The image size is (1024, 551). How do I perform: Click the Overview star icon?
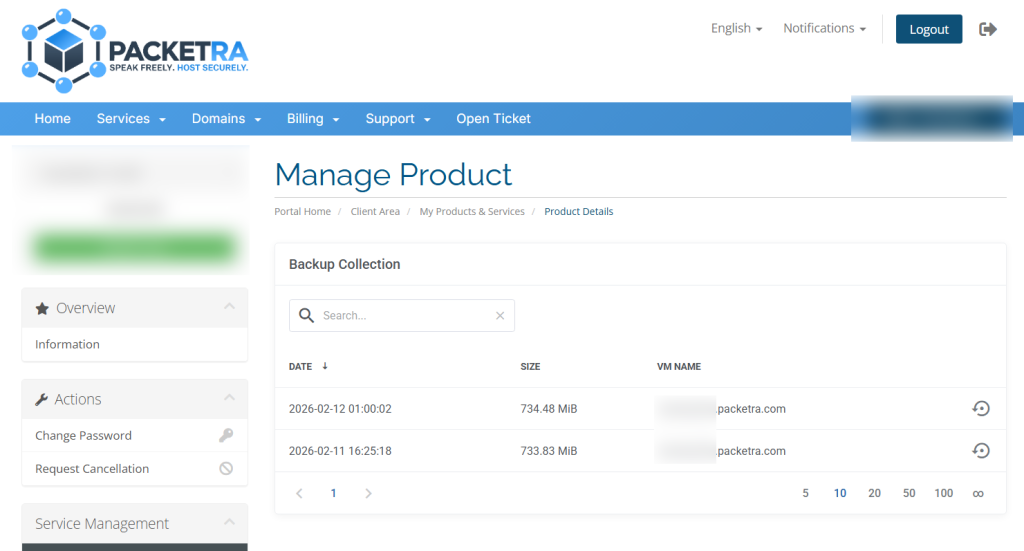(42, 308)
